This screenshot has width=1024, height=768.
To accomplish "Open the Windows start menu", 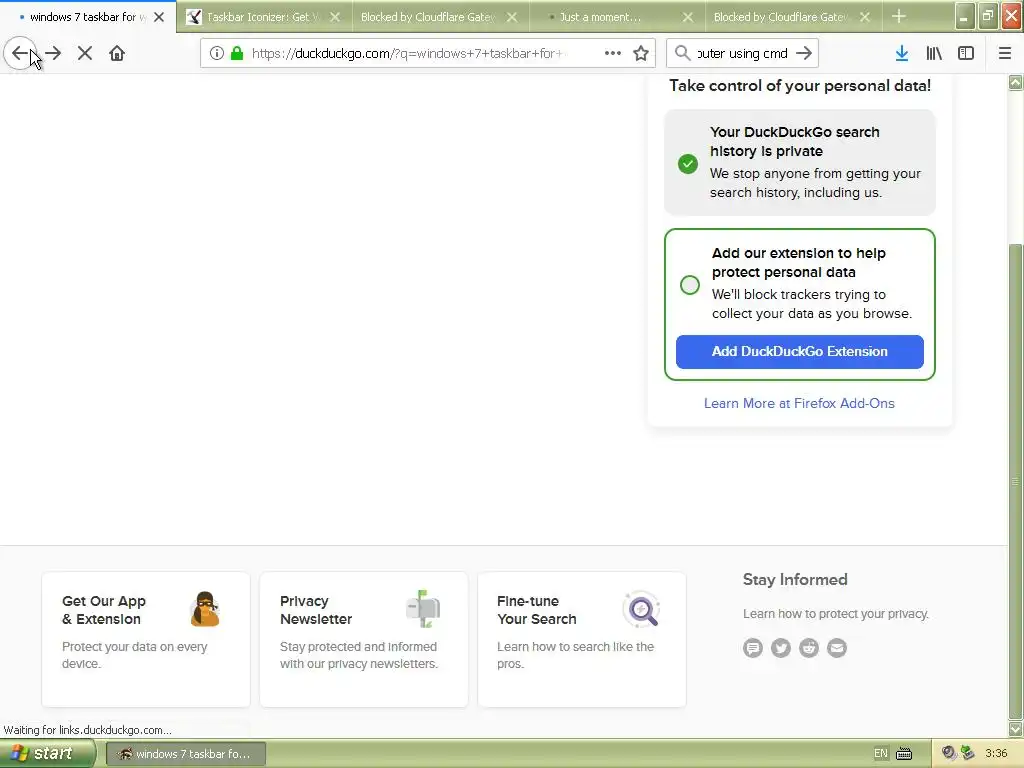I will coord(47,754).
